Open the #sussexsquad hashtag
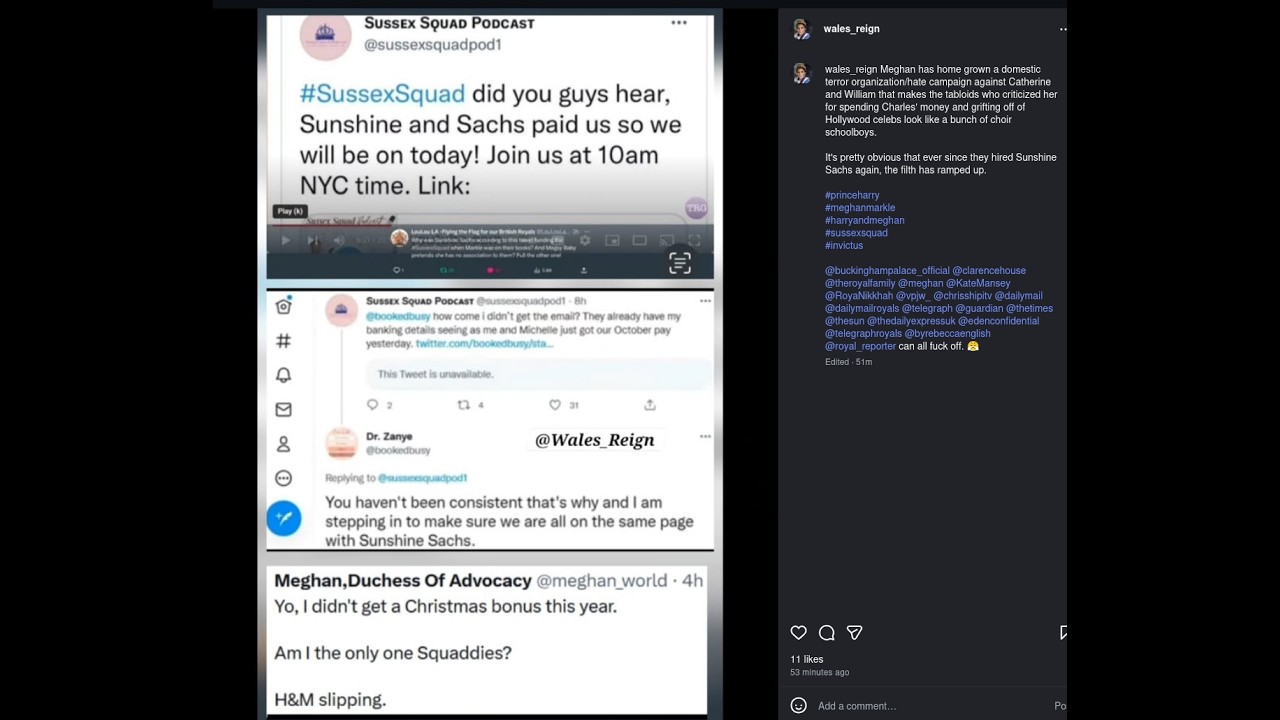The image size is (1280, 720). [856, 233]
